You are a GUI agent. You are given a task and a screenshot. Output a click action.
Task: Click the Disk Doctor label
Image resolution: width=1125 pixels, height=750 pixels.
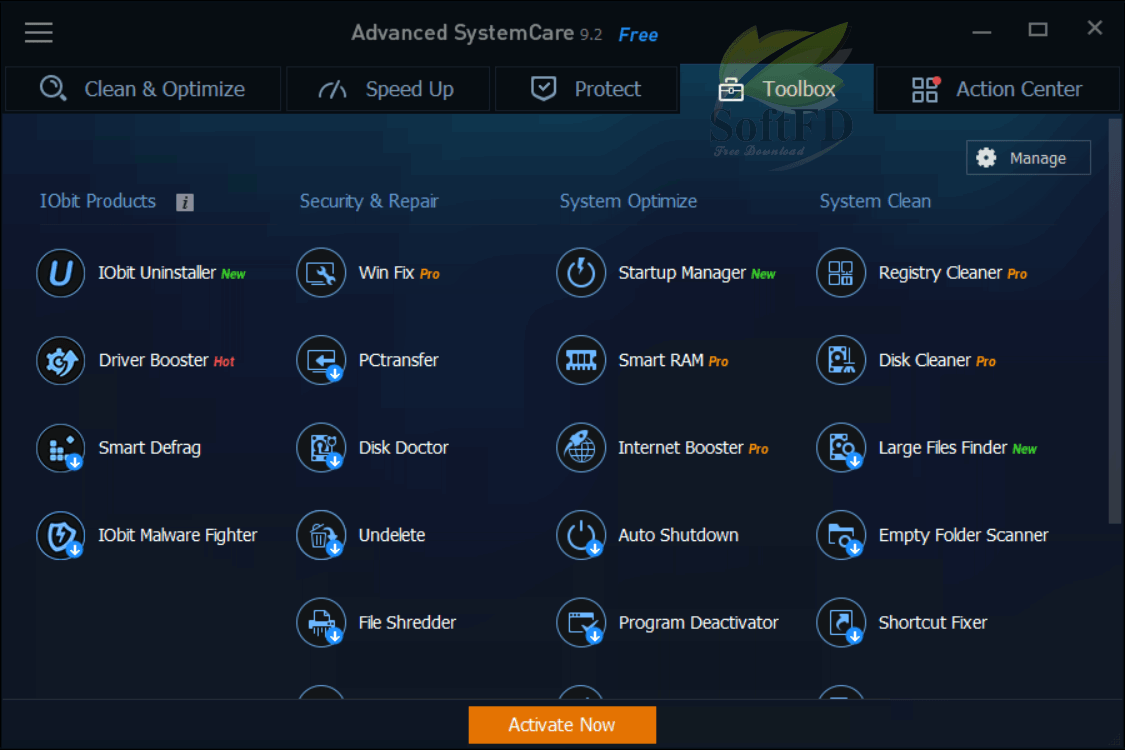point(403,448)
